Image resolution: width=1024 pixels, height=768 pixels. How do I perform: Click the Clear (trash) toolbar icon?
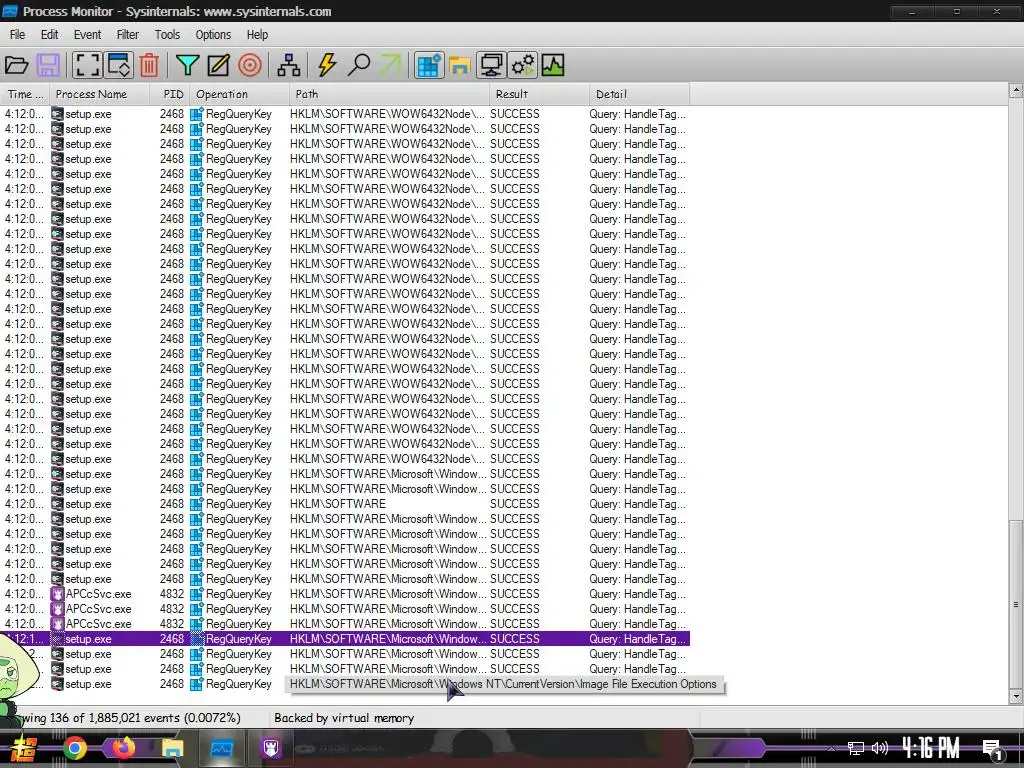[149, 65]
